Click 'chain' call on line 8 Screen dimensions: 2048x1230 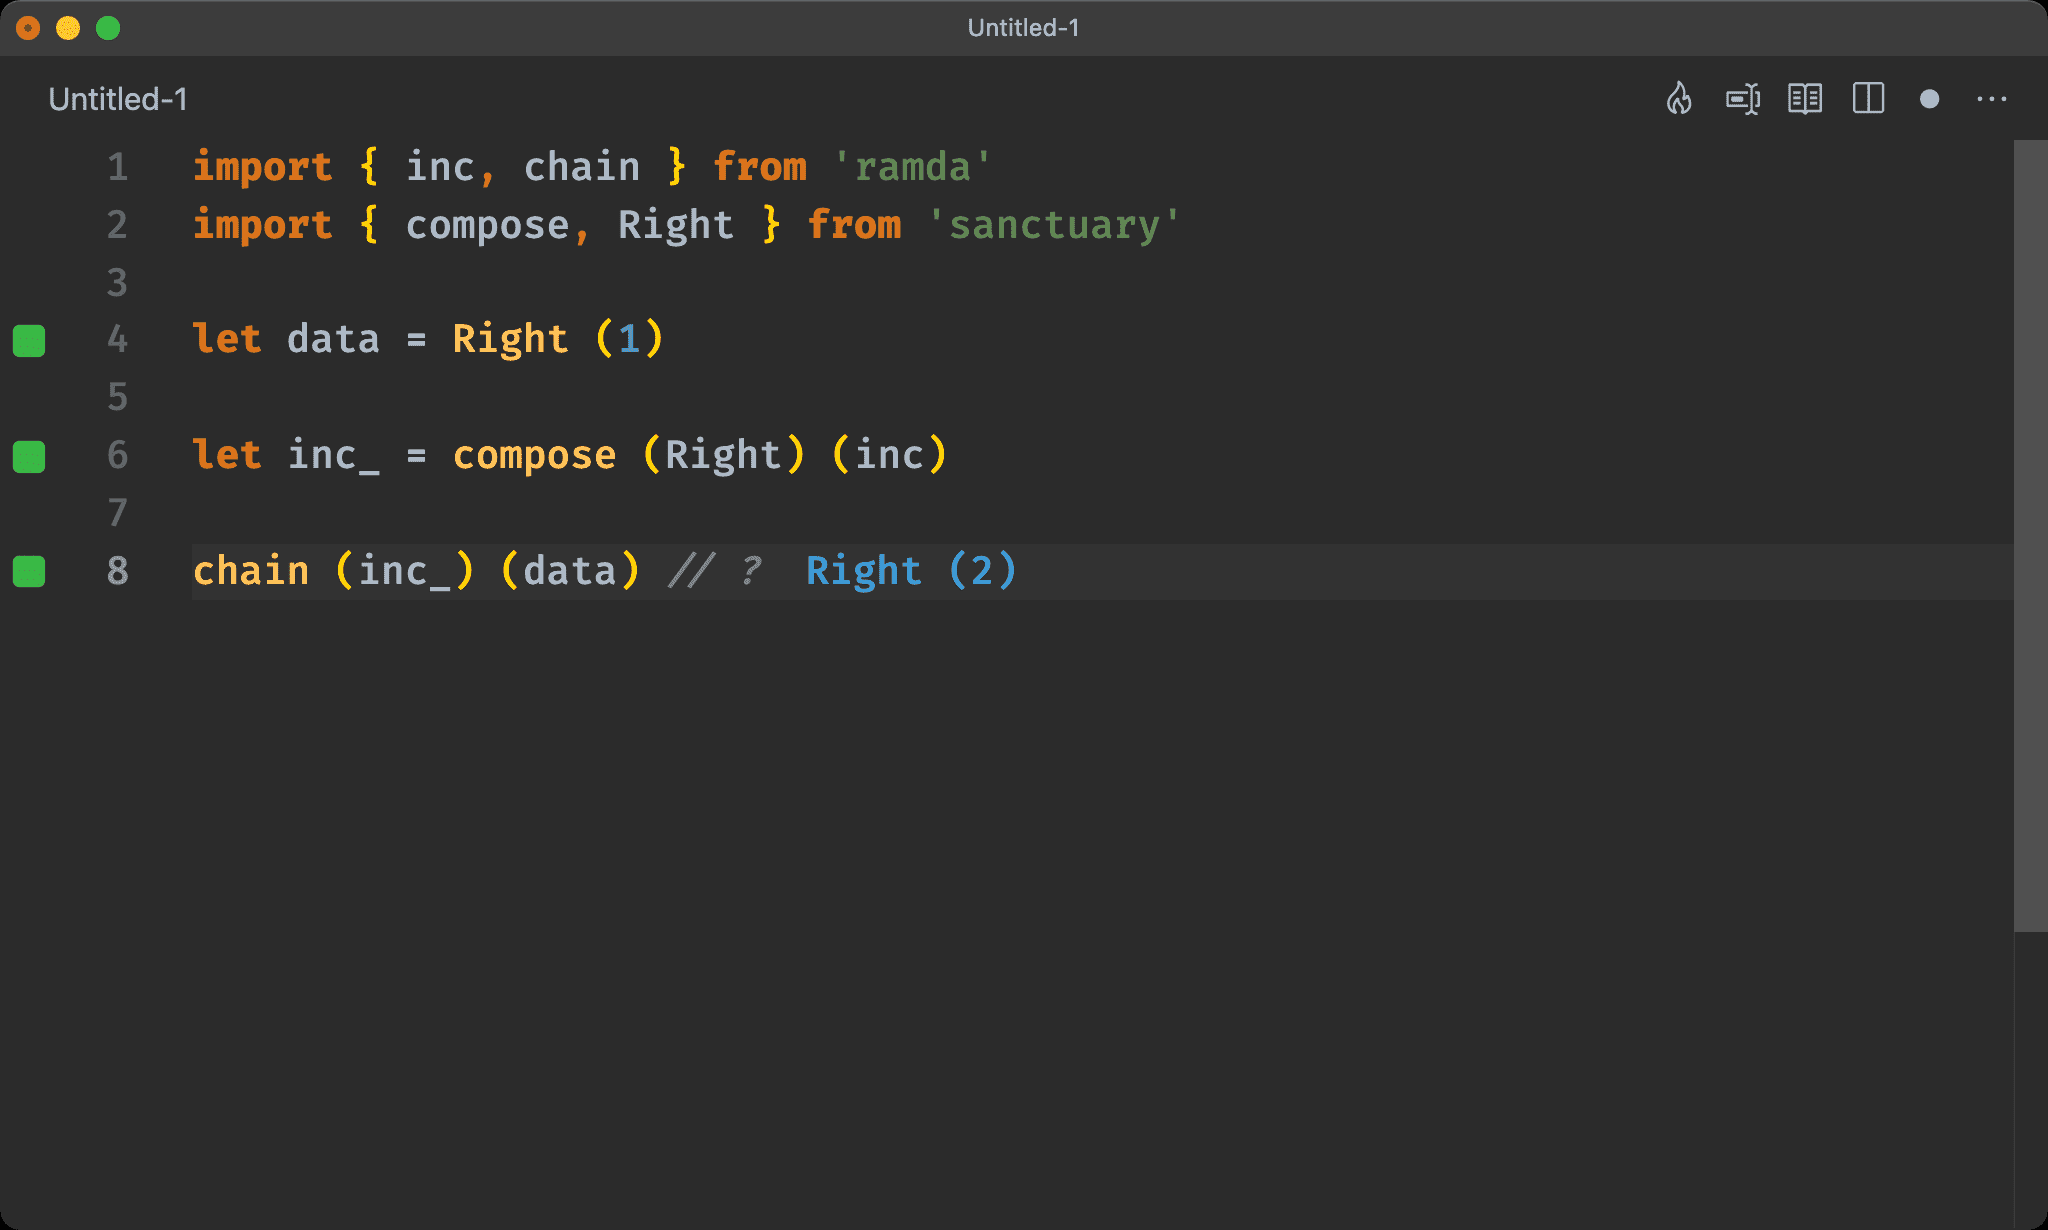tap(251, 571)
